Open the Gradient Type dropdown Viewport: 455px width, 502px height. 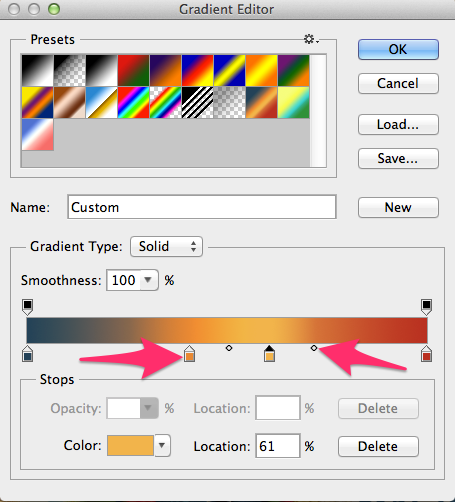[x=166, y=247]
